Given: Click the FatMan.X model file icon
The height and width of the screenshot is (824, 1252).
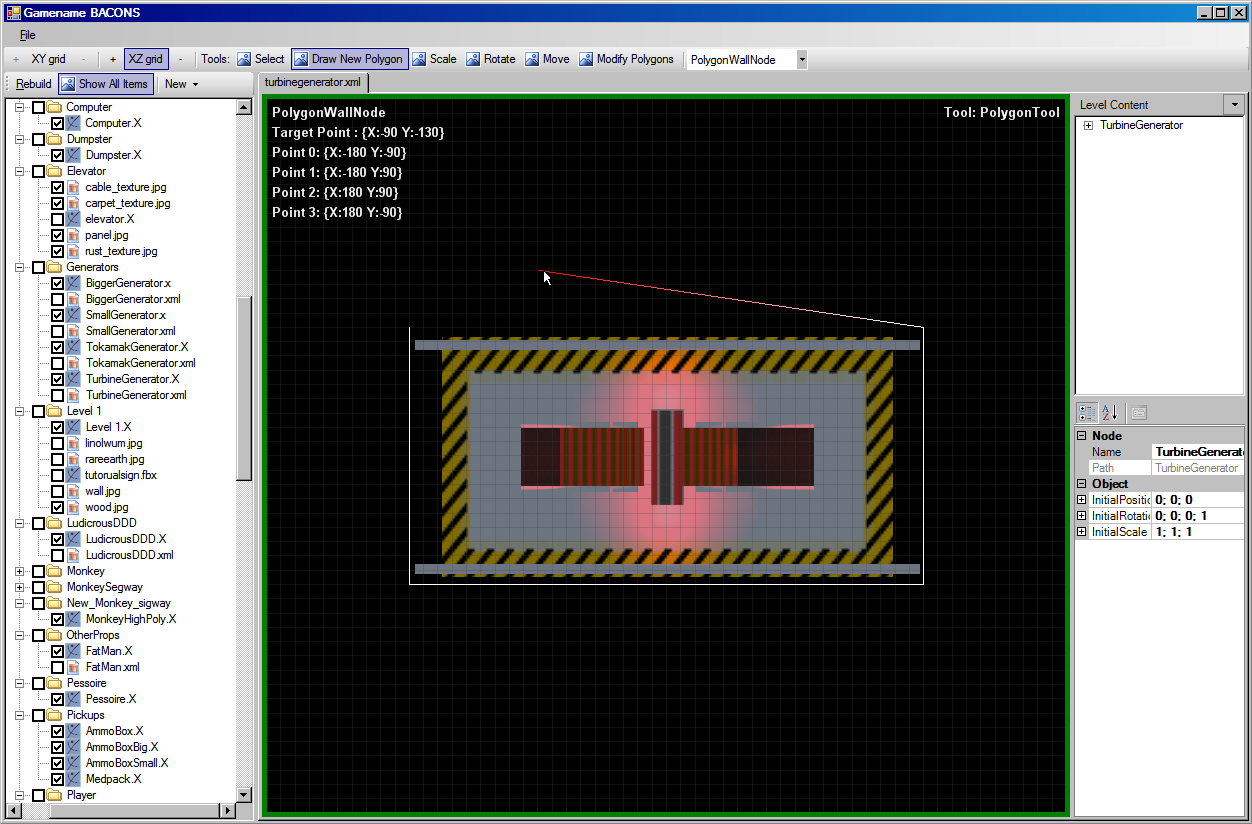Looking at the screenshot, I should pyautogui.click(x=73, y=651).
